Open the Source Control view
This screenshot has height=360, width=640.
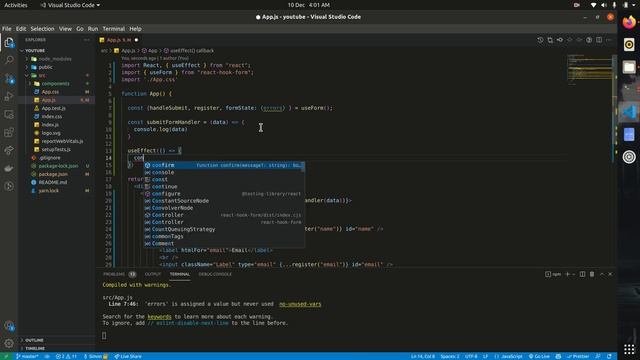click(9, 78)
